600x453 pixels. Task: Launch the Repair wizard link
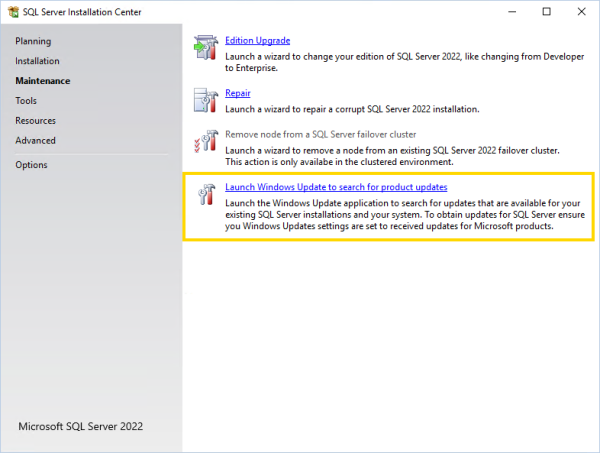coord(238,93)
